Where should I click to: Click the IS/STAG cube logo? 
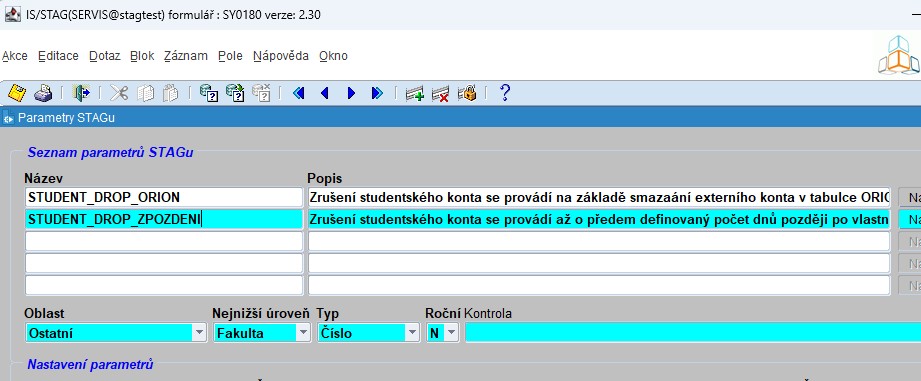tap(898, 55)
